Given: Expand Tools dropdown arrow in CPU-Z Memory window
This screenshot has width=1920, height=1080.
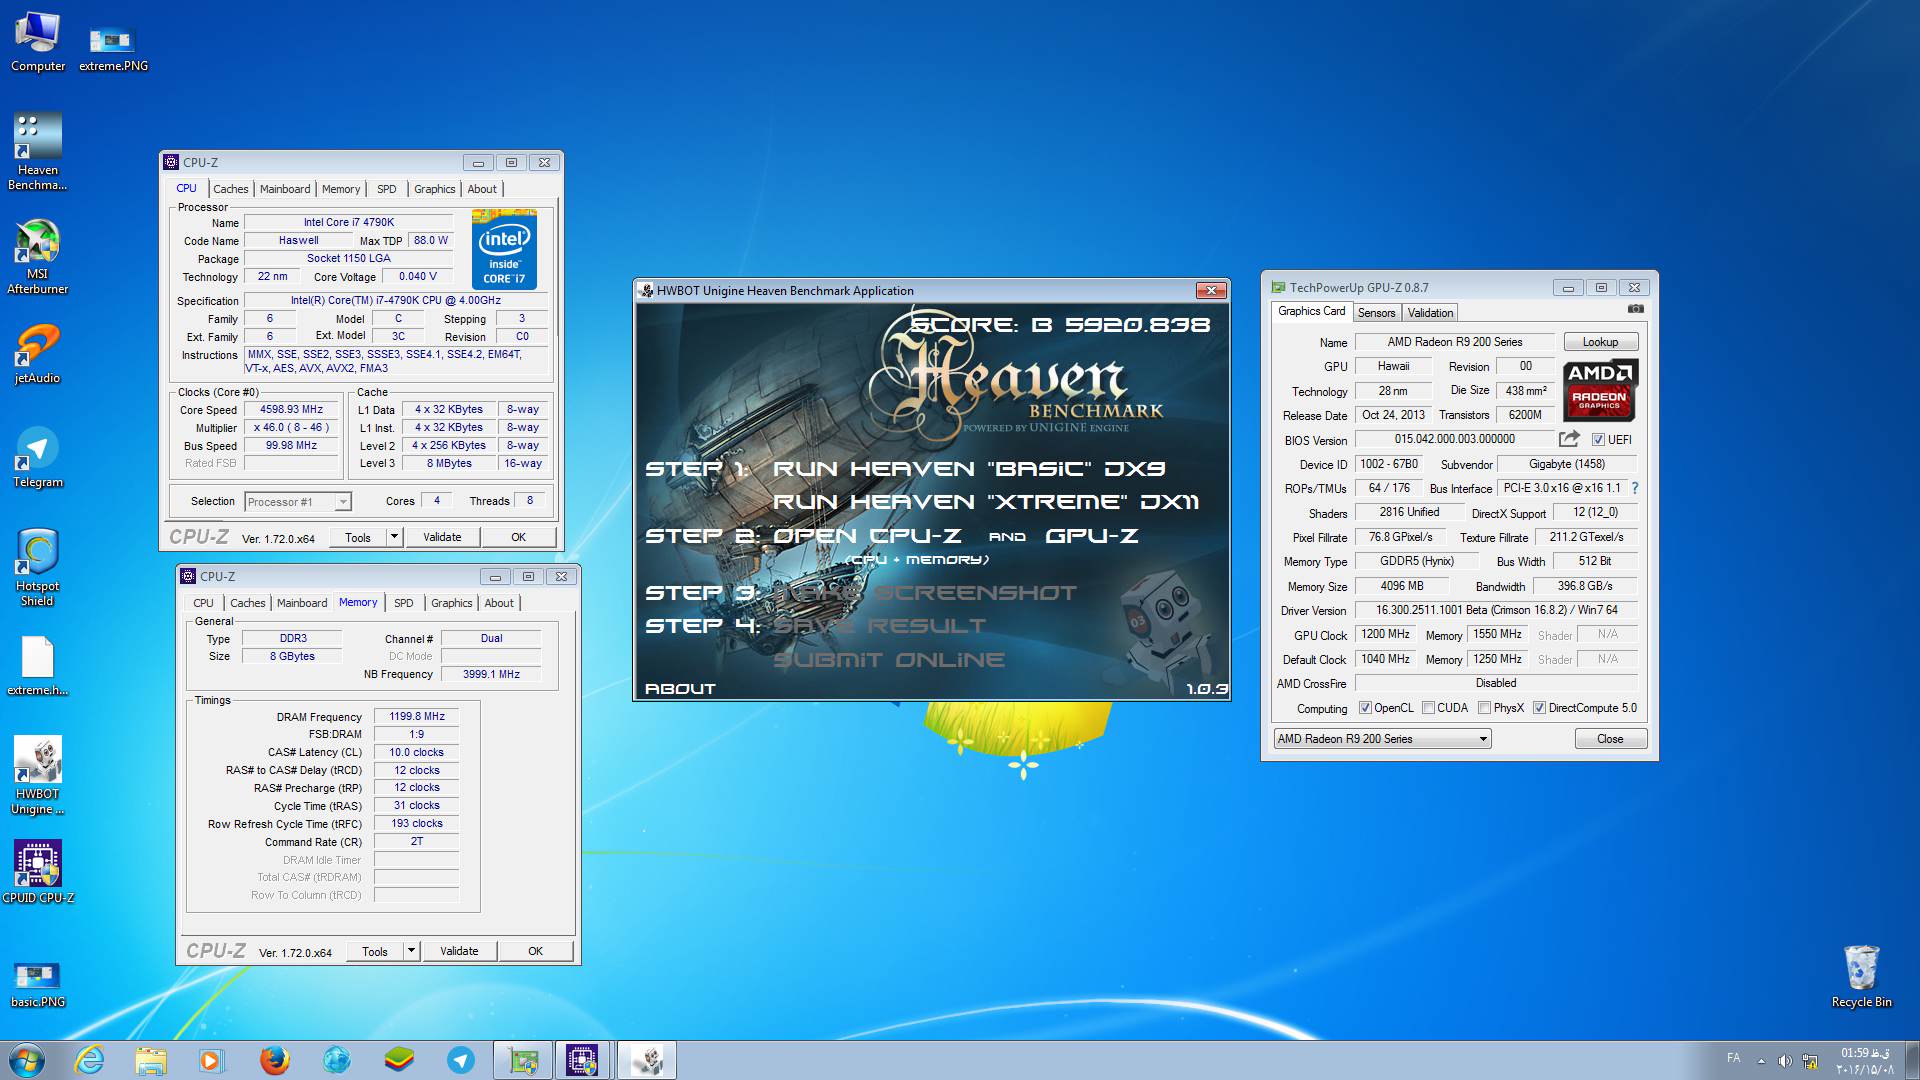Looking at the screenshot, I should tap(411, 951).
